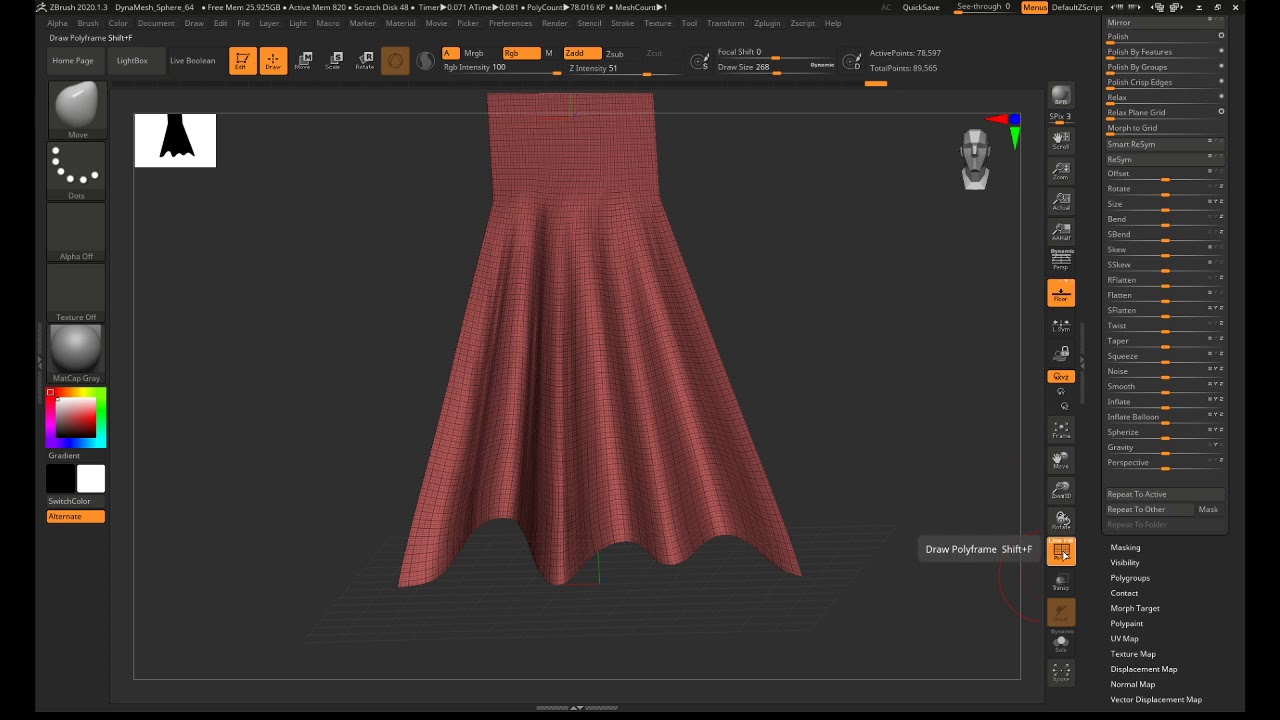Screen dimensions: 1280x720
Task: Set canvas to AAHalf size
Action: tap(1061, 232)
